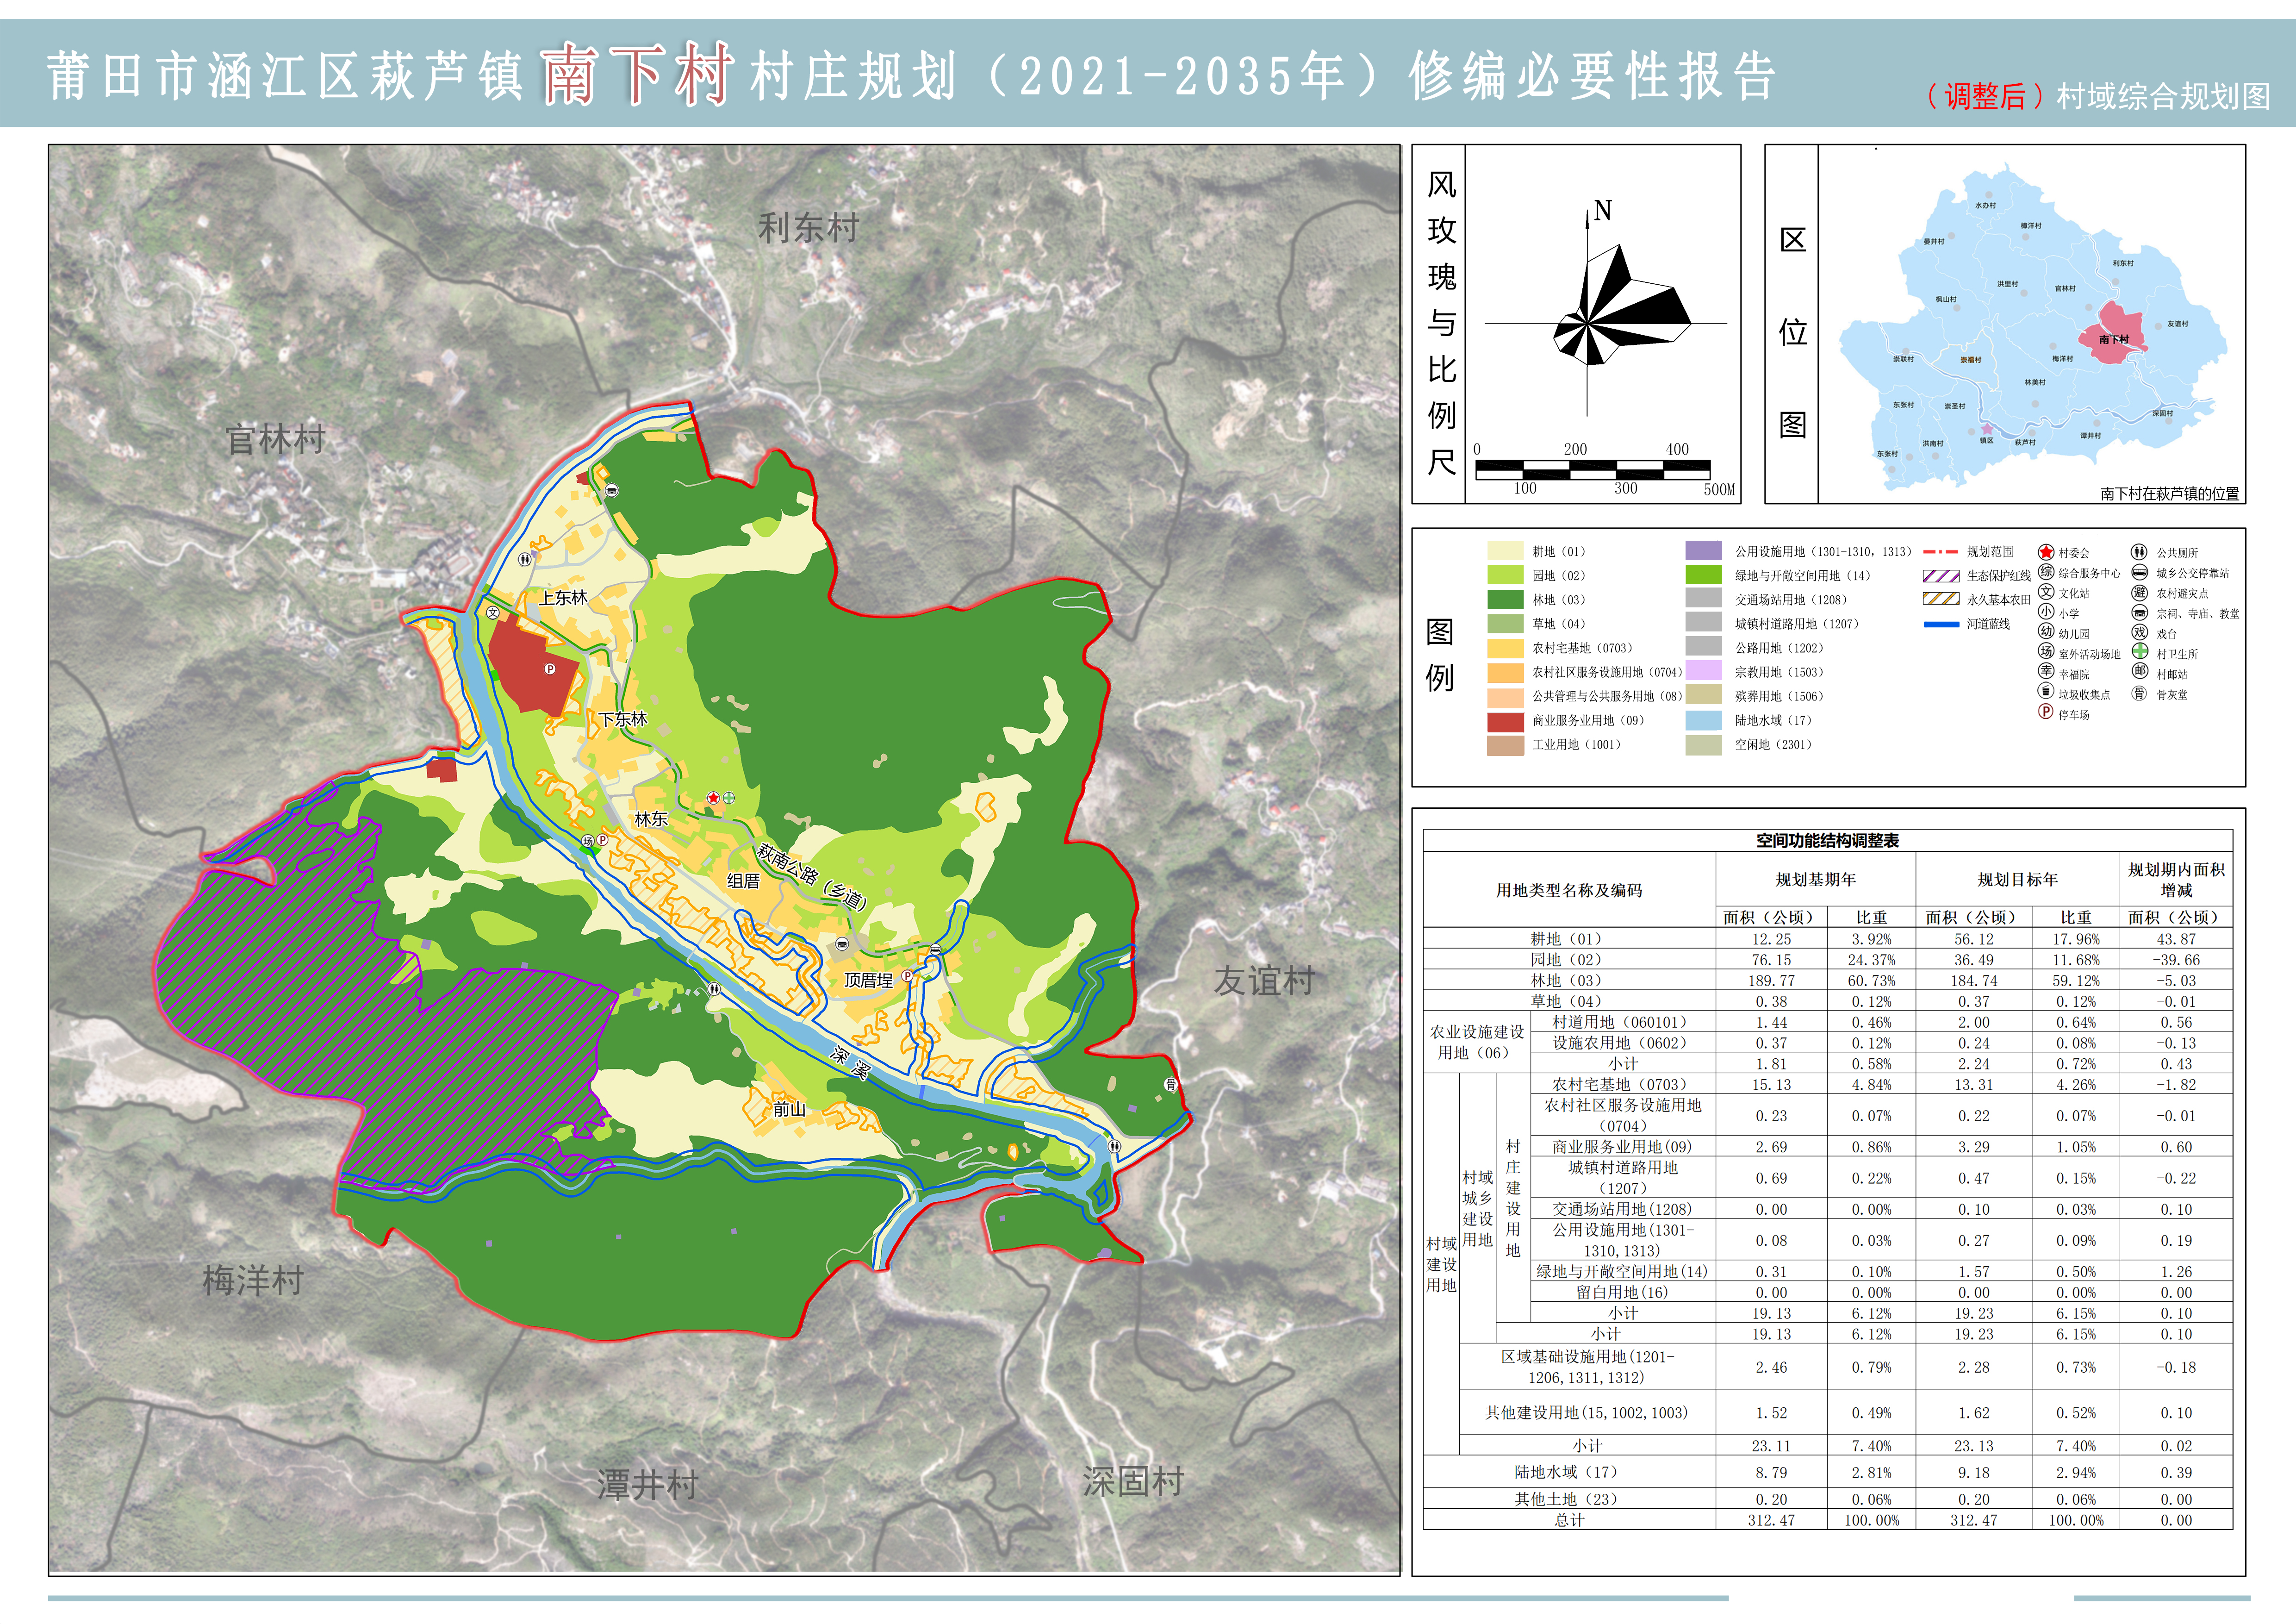Click the 空间功能结构调整表 table title

[1827, 841]
